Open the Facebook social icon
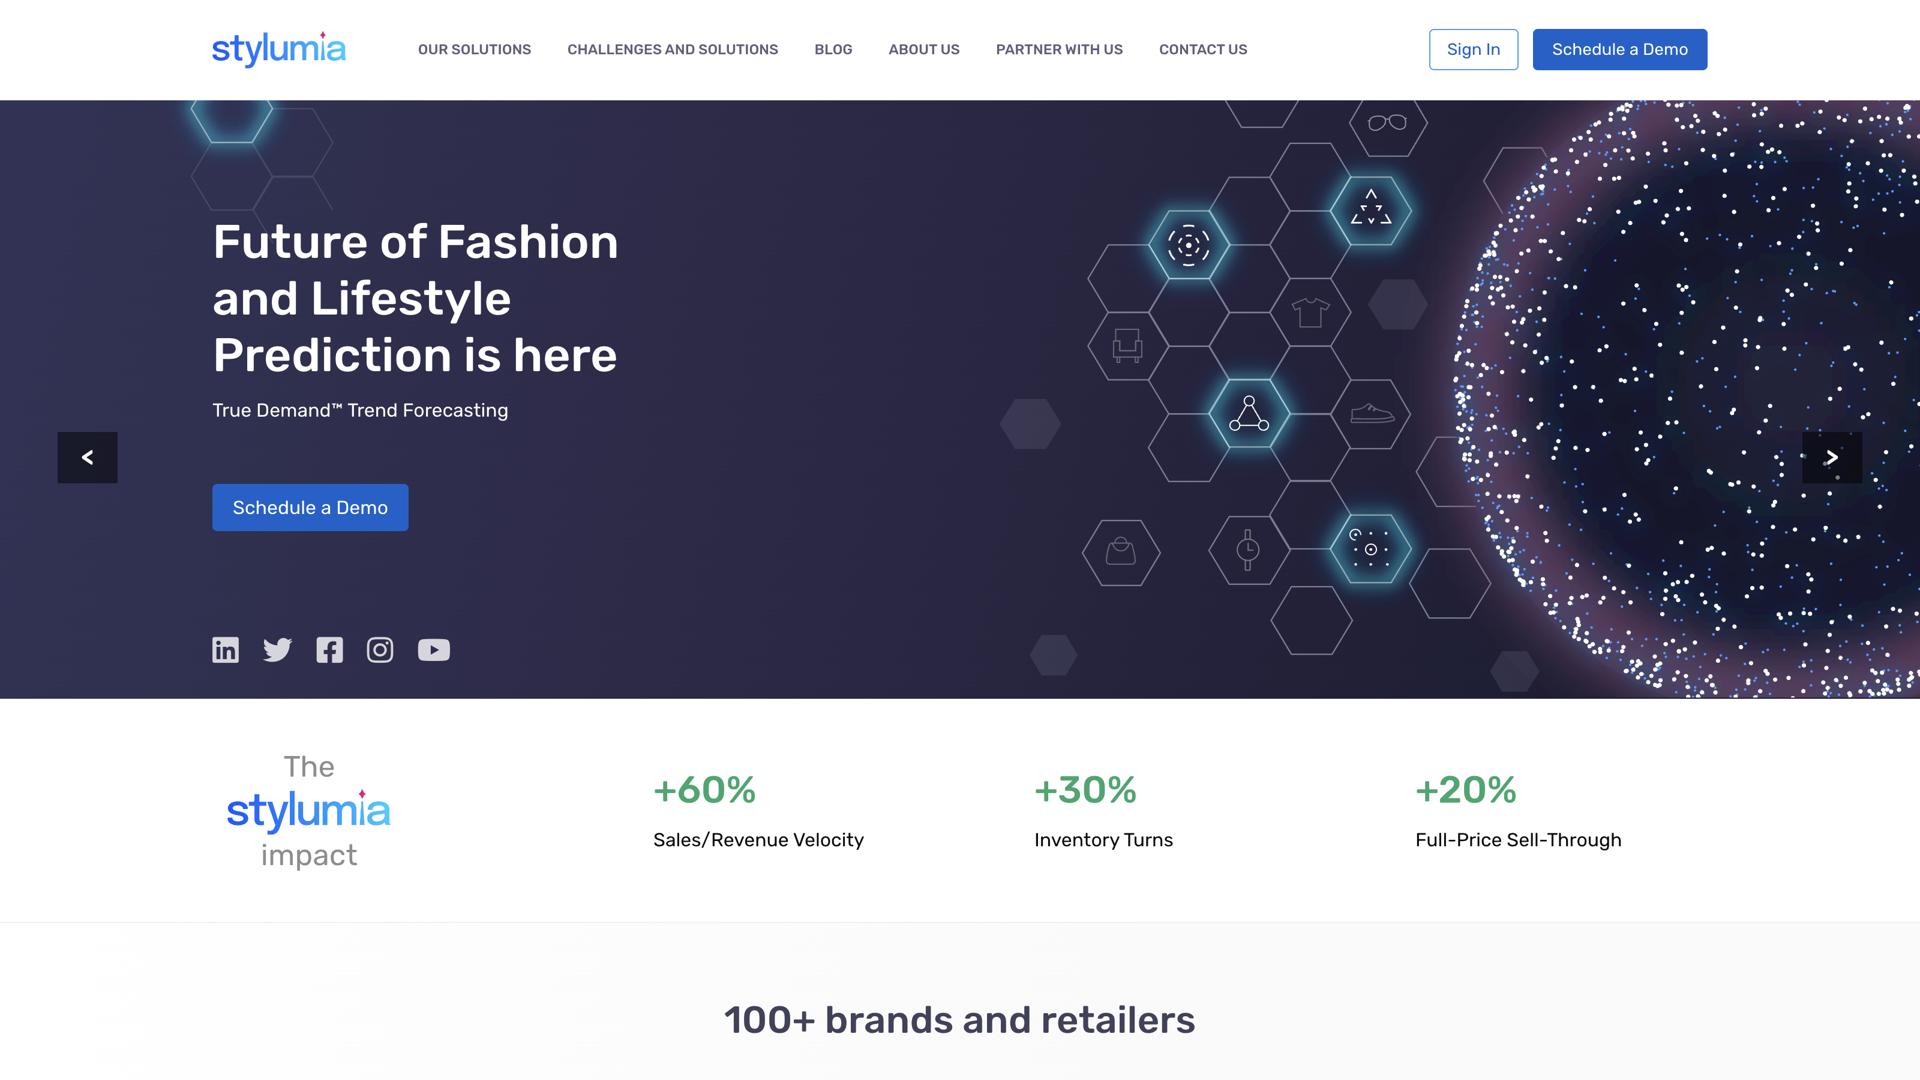 click(x=329, y=650)
